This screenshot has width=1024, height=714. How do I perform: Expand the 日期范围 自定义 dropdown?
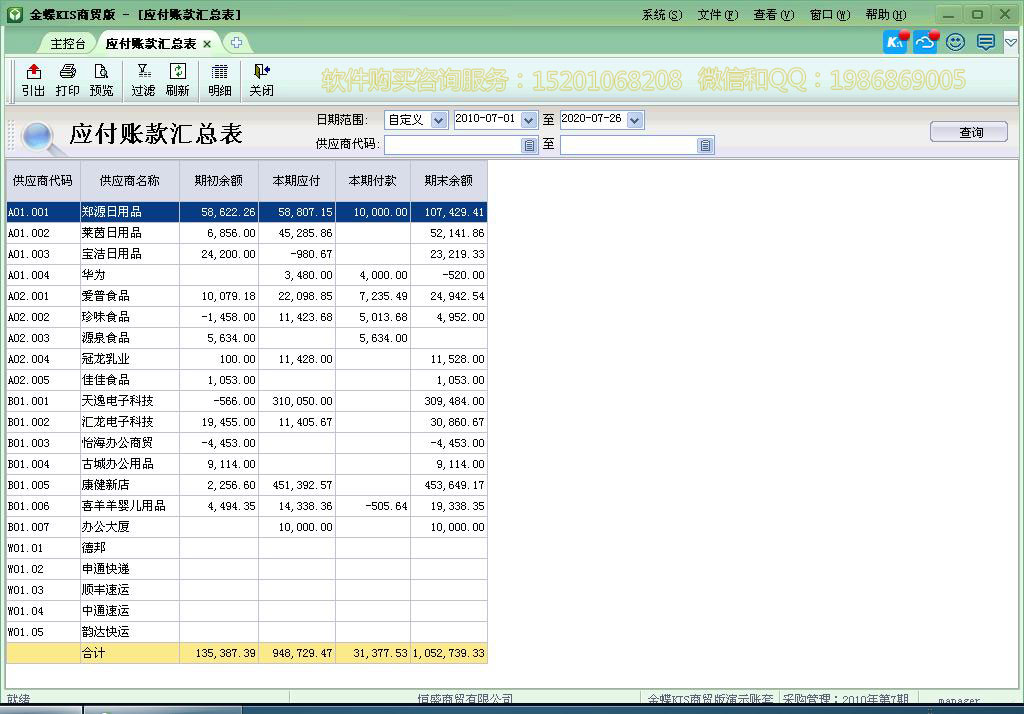coord(438,120)
